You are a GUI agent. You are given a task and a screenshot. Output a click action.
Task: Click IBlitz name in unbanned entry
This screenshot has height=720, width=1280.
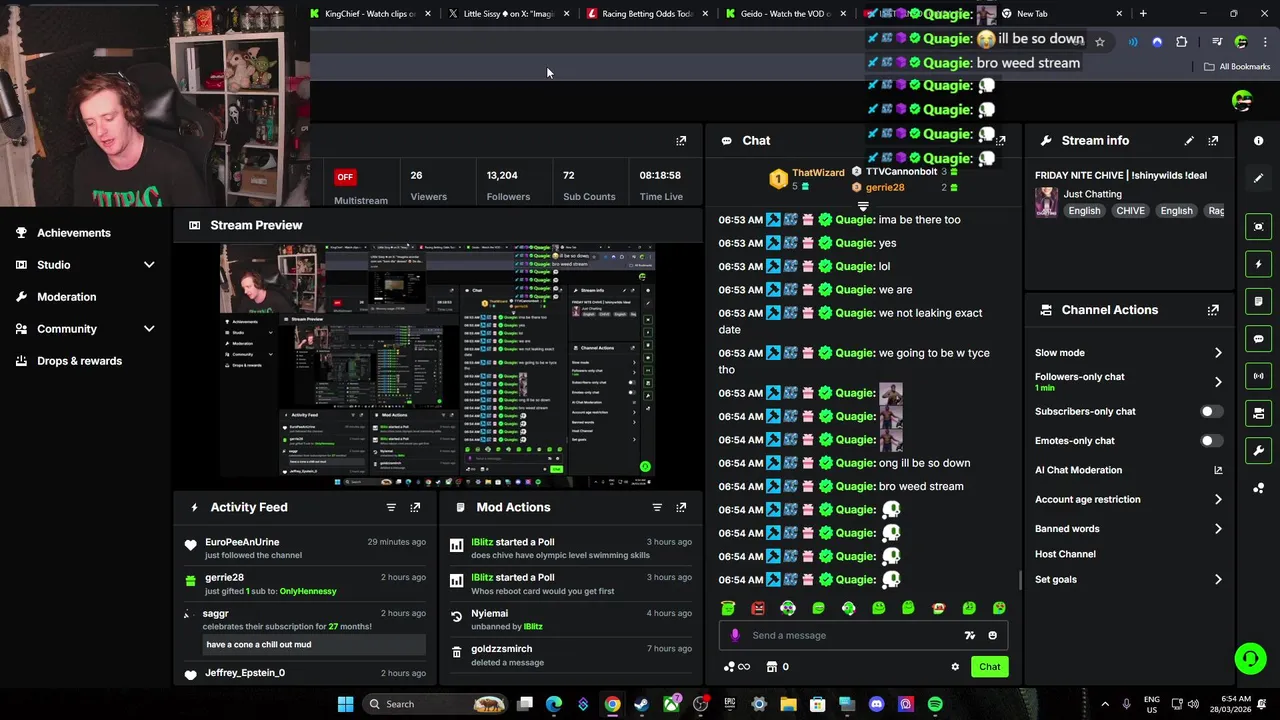click(533, 627)
